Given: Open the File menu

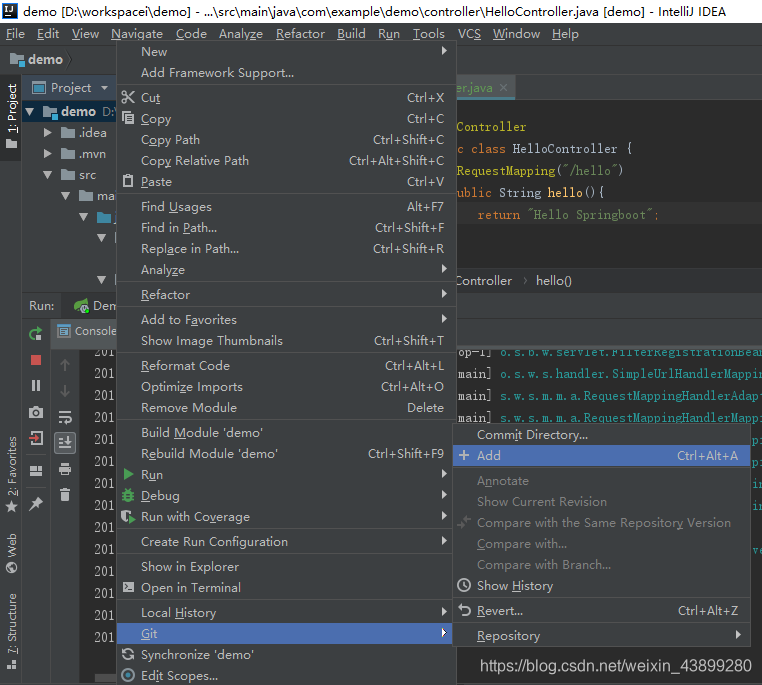Looking at the screenshot, I should (x=15, y=34).
